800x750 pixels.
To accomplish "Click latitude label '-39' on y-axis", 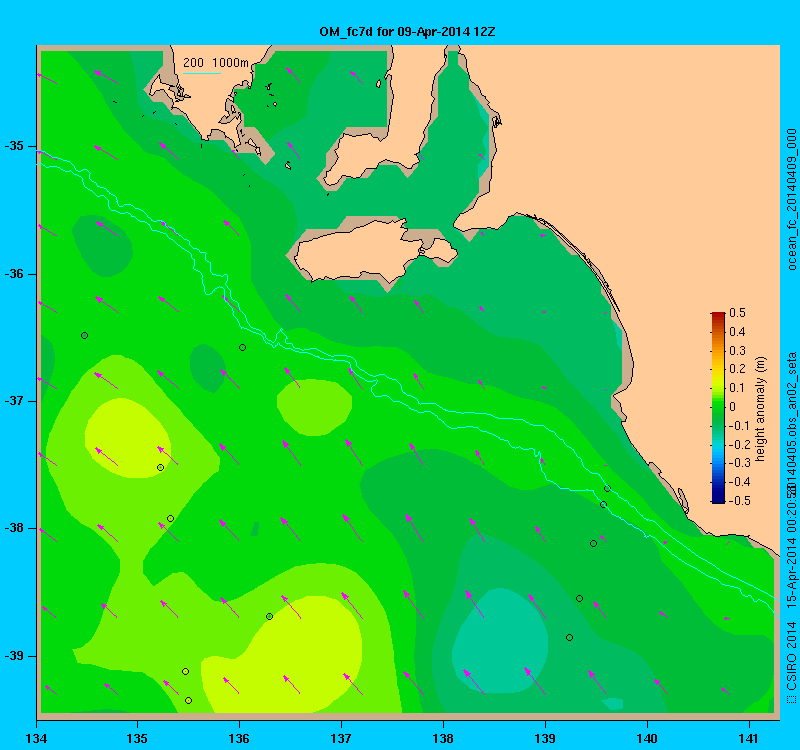I will click(14, 656).
